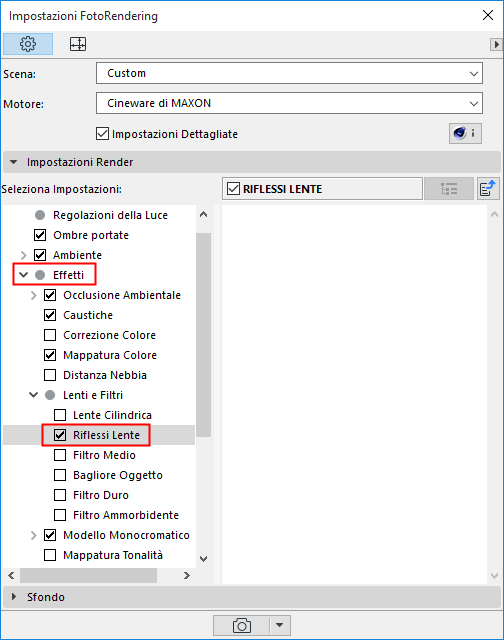Image resolution: width=504 pixels, height=640 pixels.
Task: Expand the Ambiente tree node
Action: (x=24, y=255)
